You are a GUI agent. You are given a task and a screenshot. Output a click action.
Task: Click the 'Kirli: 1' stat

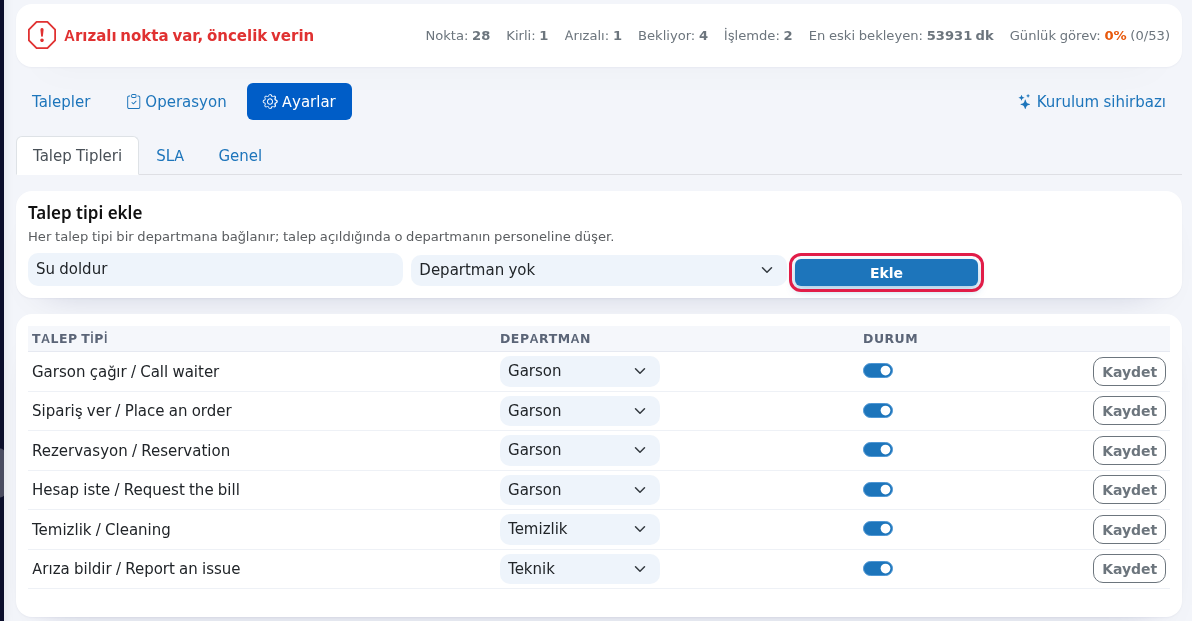click(x=527, y=36)
